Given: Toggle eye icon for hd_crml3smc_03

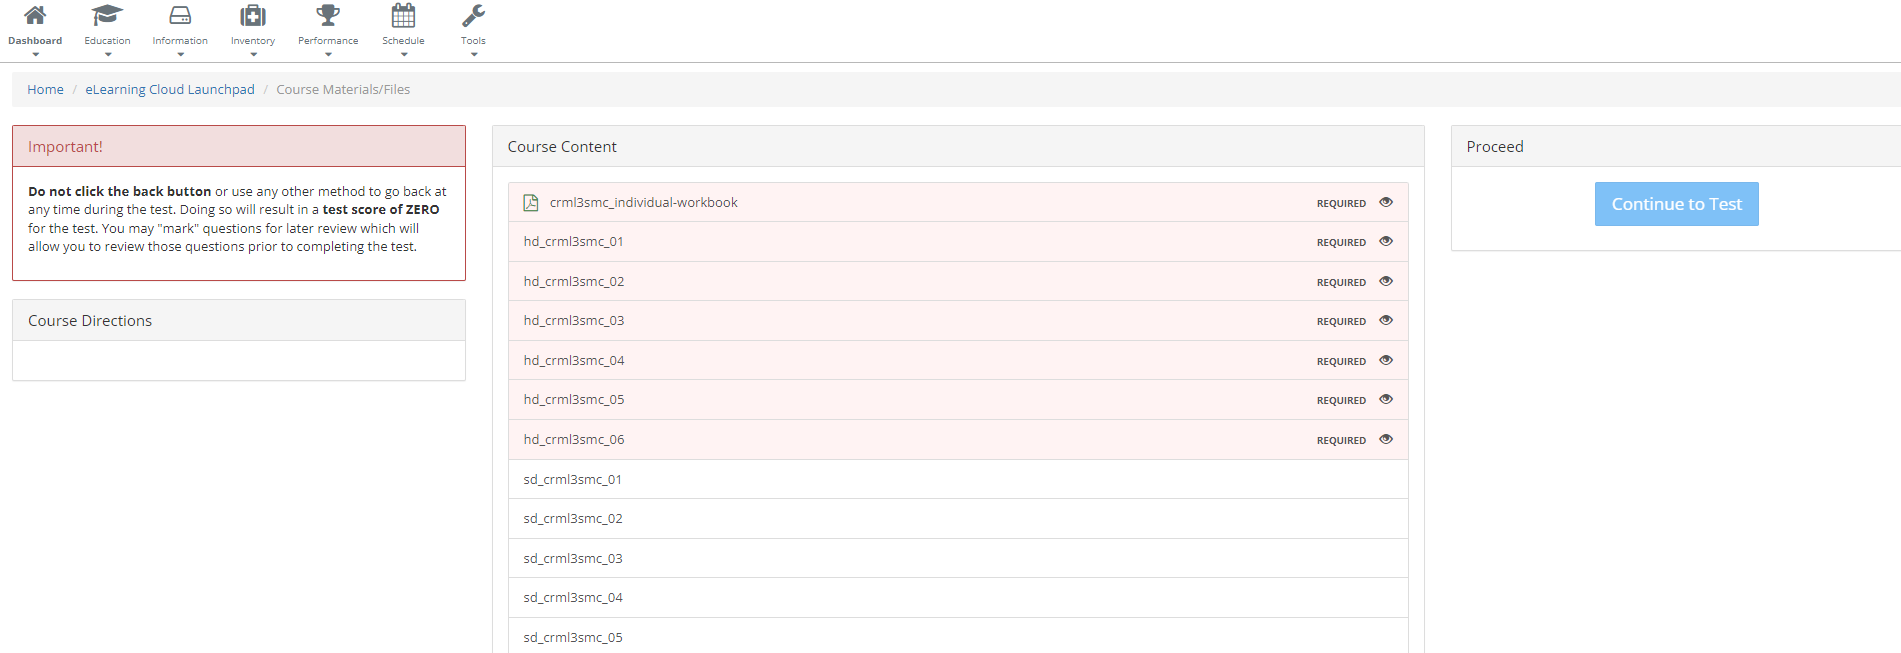Looking at the screenshot, I should [x=1386, y=320].
